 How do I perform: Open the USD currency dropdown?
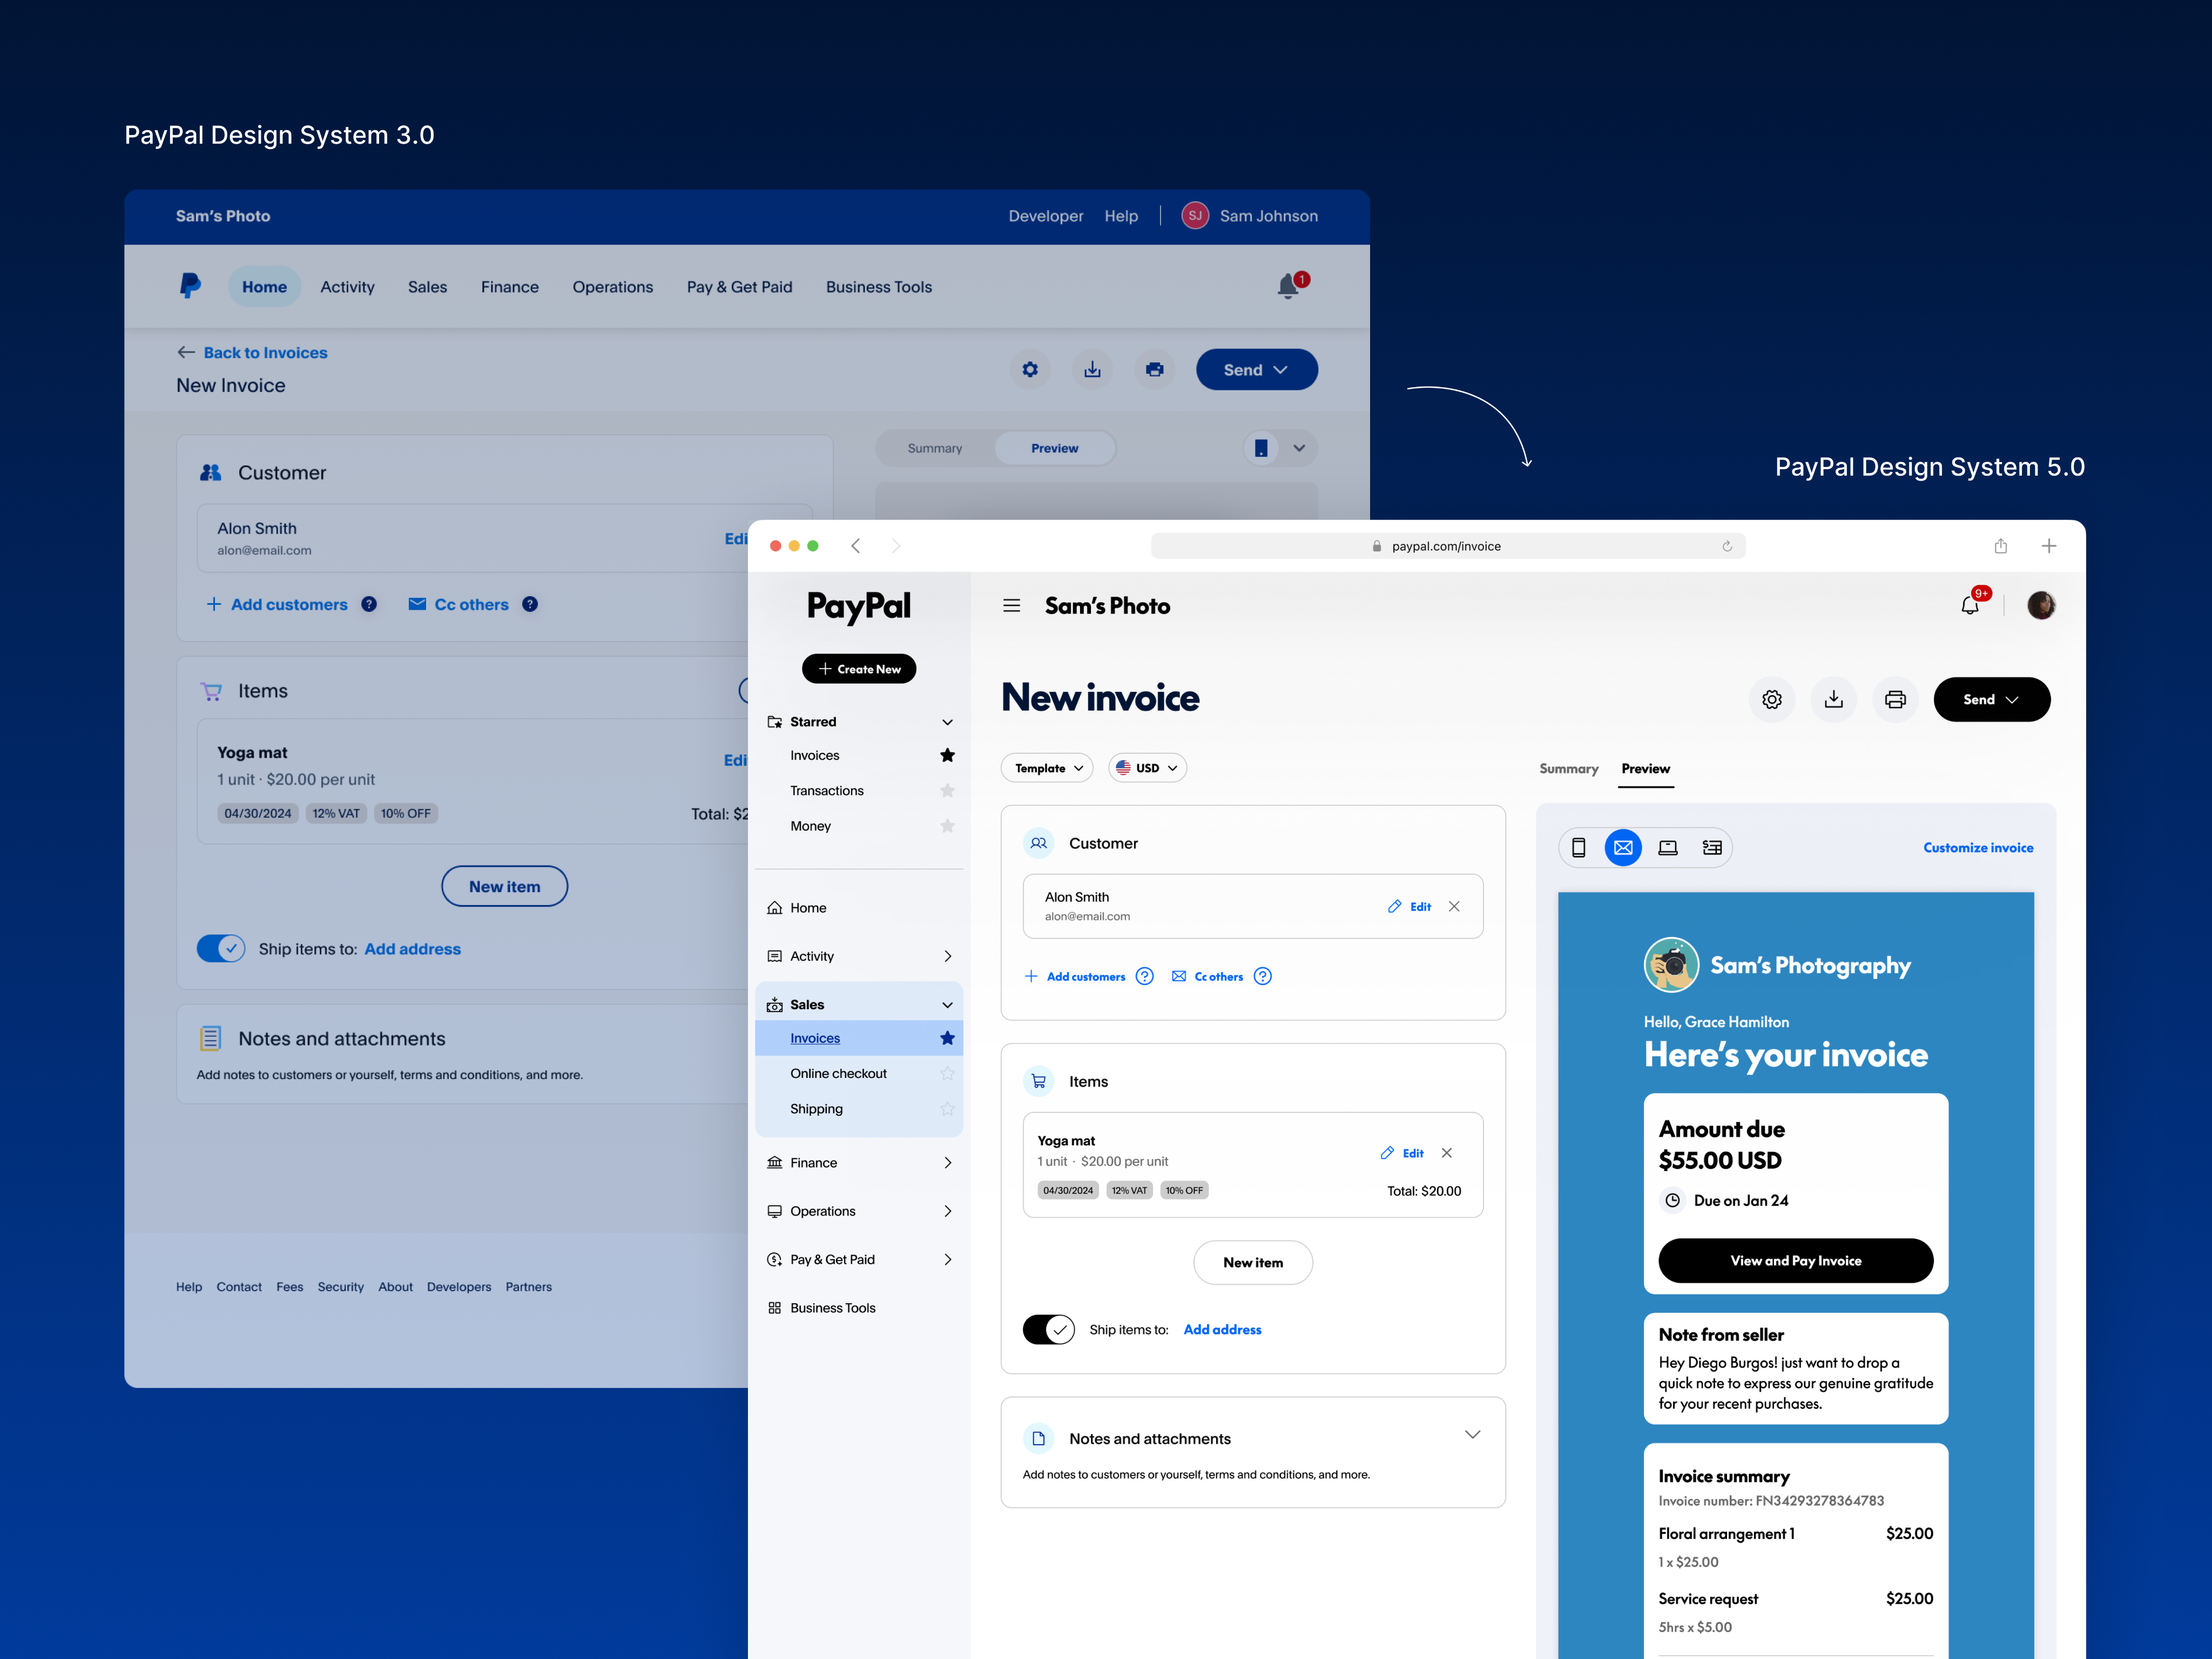coord(1147,768)
